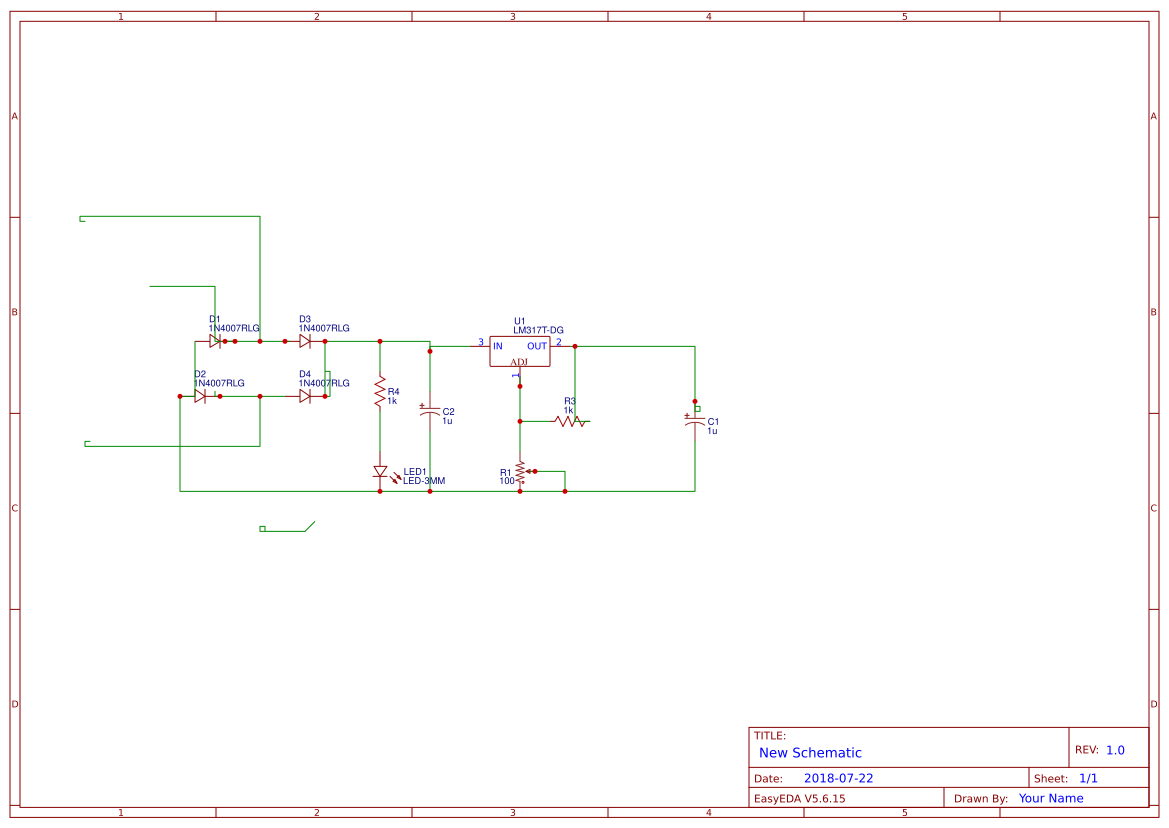Select the diode D4 symbol

pos(305,395)
